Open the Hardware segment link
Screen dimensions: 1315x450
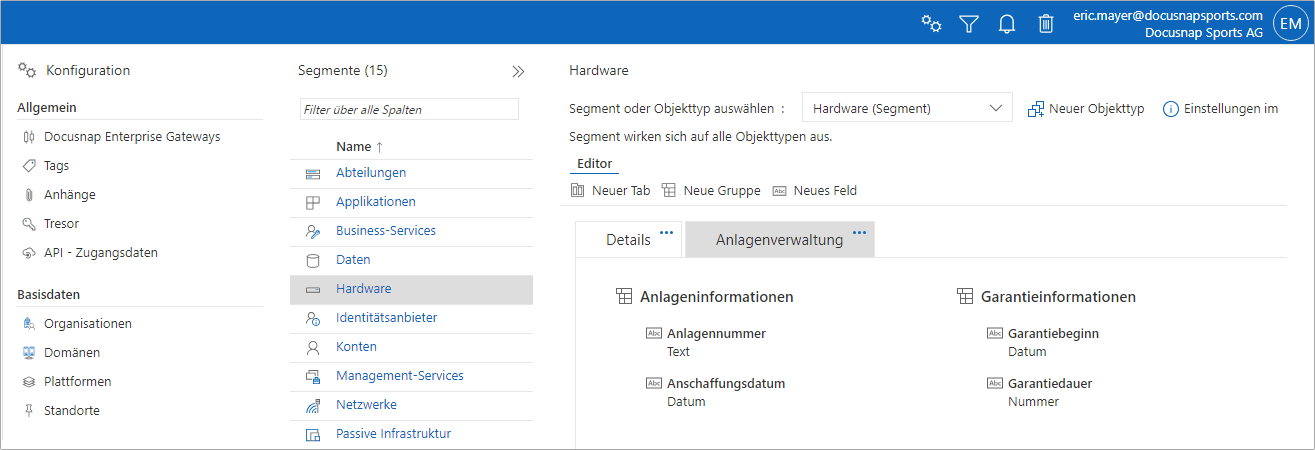click(x=364, y=289)
